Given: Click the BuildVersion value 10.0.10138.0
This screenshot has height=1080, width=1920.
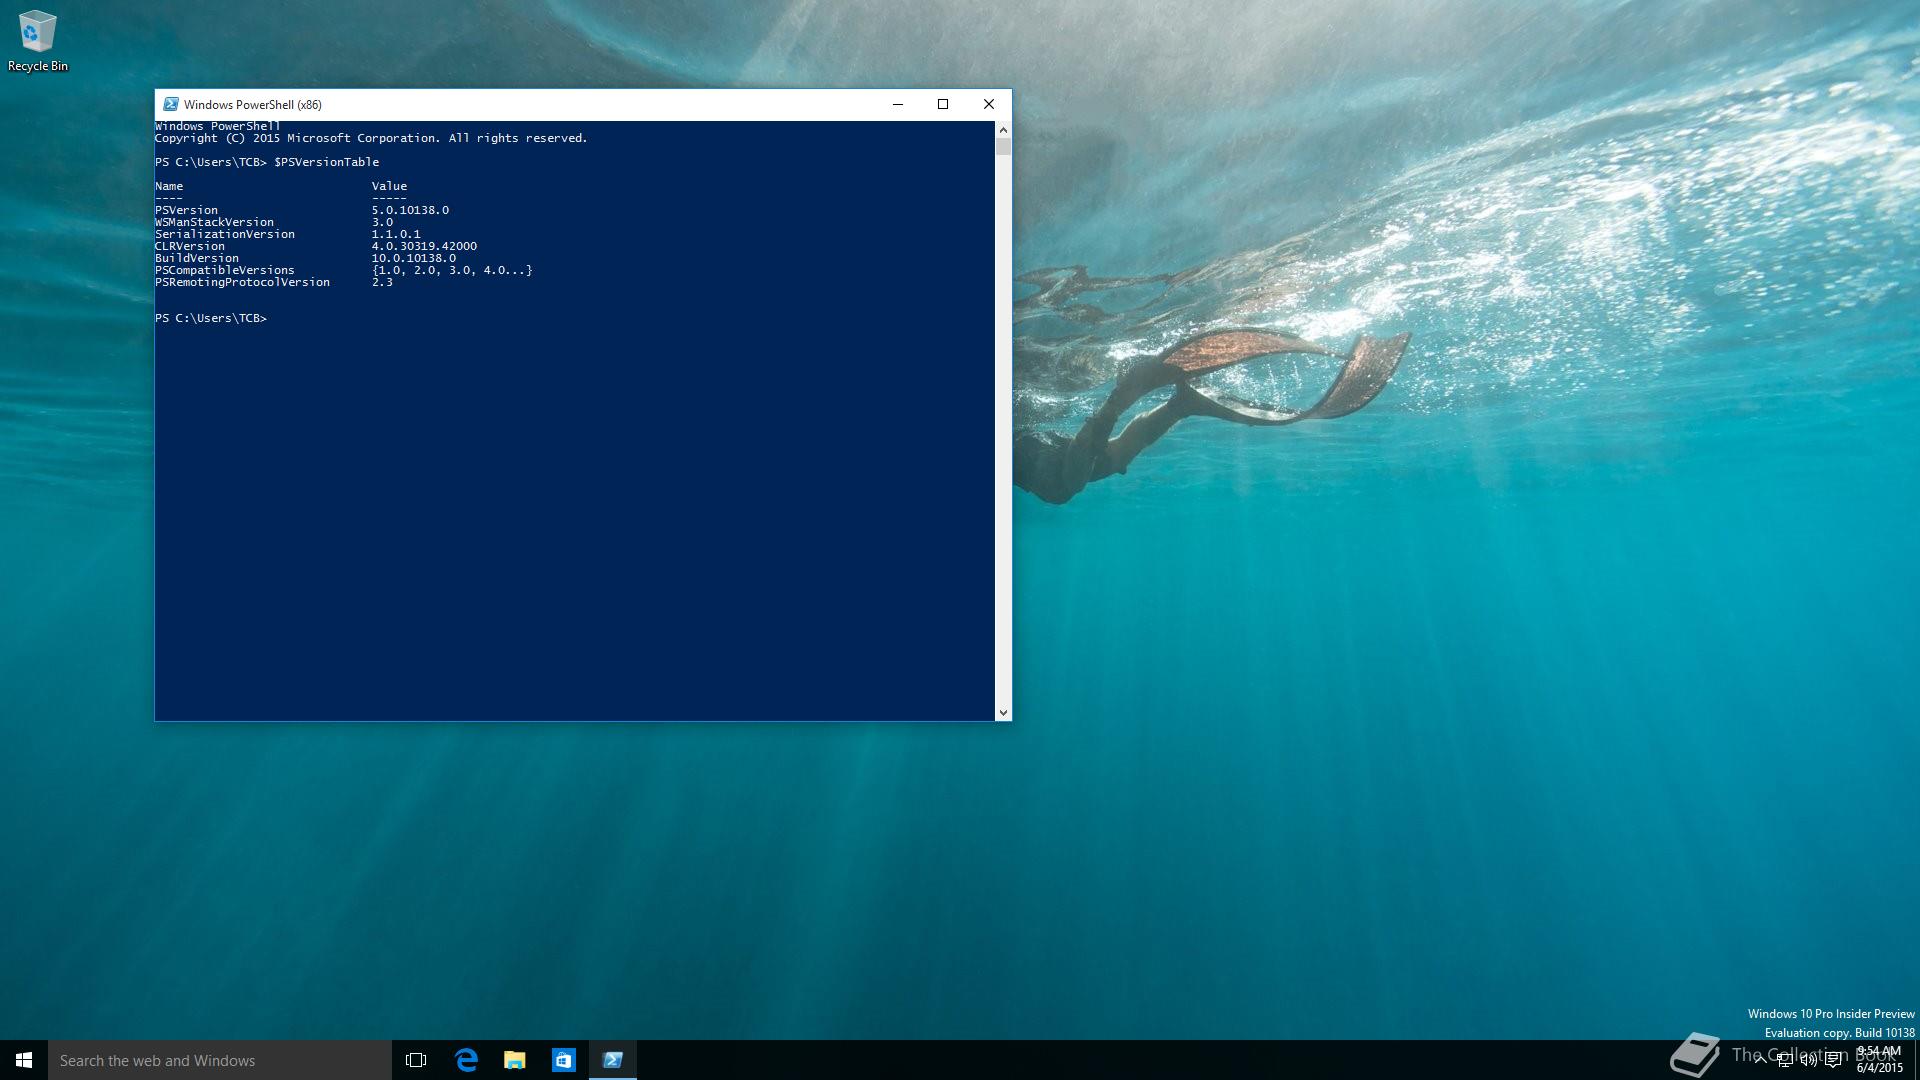Looking at the screenshot, I should (x=413, y=258).
